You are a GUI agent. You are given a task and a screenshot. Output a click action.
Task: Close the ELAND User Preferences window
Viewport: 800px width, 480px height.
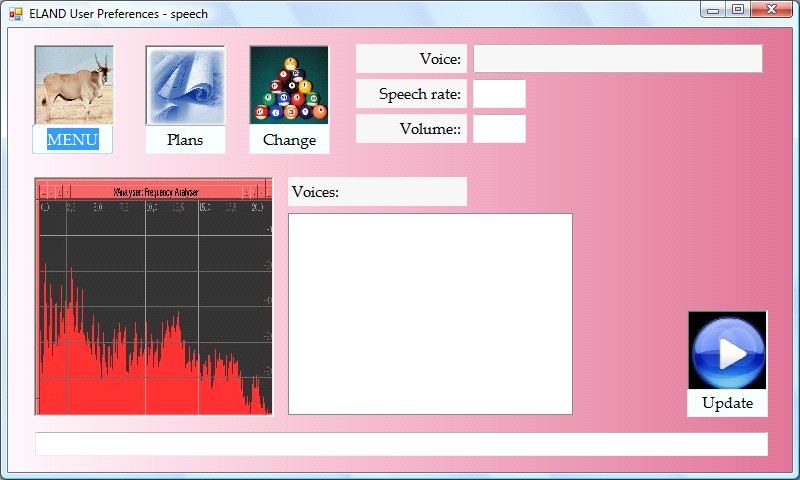click(772, 10)
